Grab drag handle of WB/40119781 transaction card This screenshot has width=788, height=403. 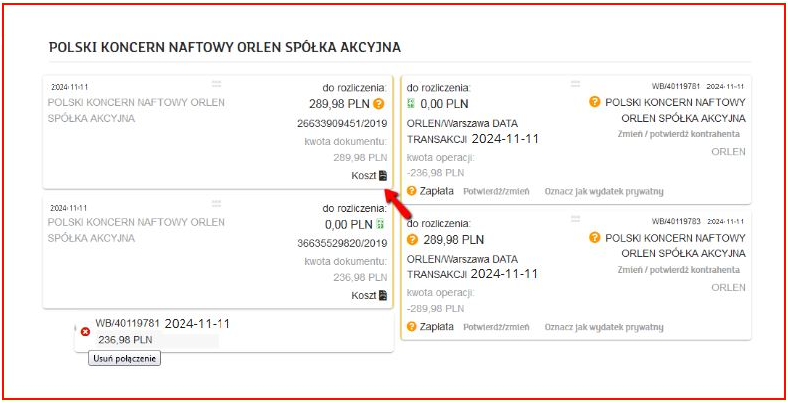pos(575,83)
